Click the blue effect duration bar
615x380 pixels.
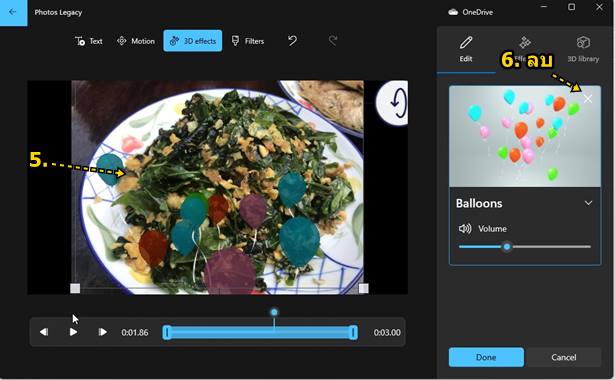point(260,333)
